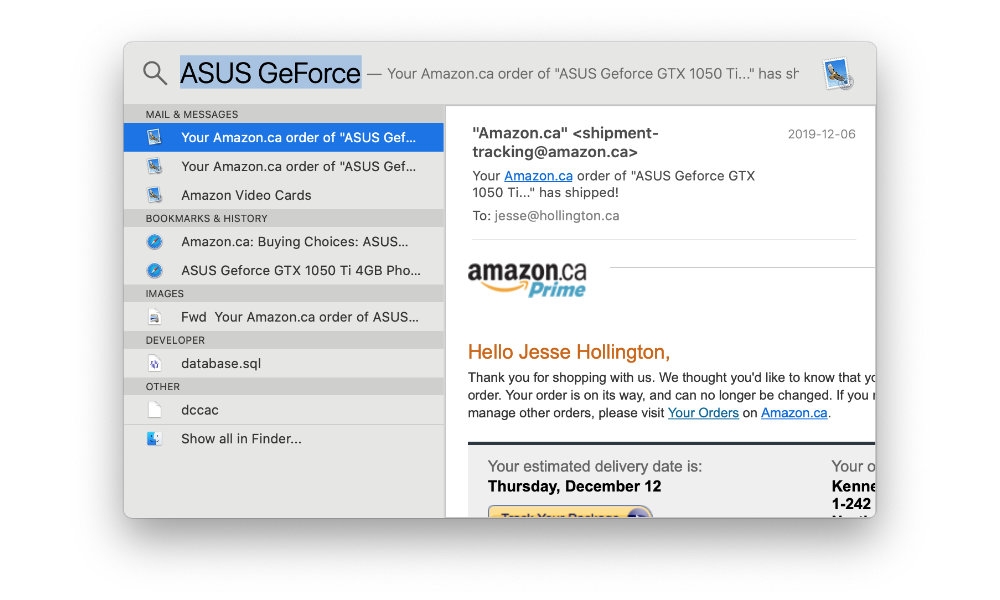Select the second Your Amazon.ca order mail result
Image resolution: width=1000 pixels, height=600 pixels.
(x=297, y=166)
